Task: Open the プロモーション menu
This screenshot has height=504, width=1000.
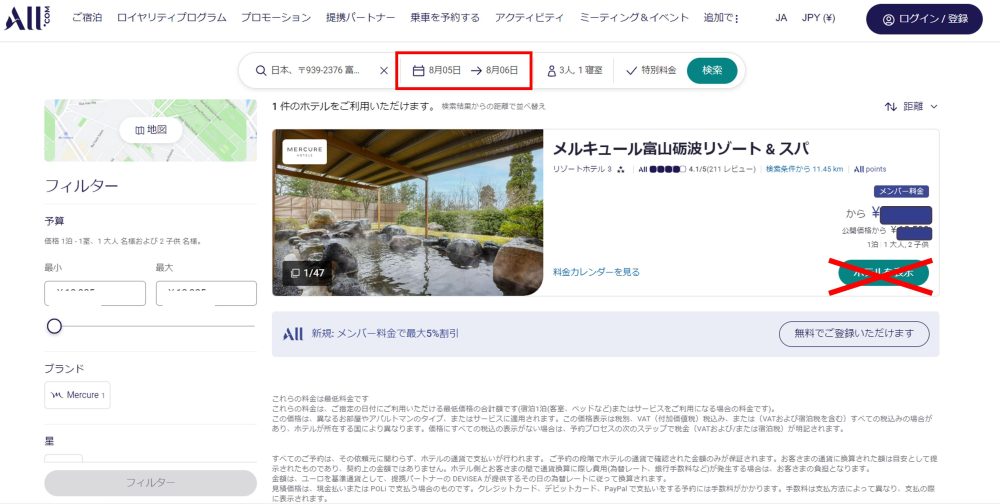Action: [x=276, y=18]
